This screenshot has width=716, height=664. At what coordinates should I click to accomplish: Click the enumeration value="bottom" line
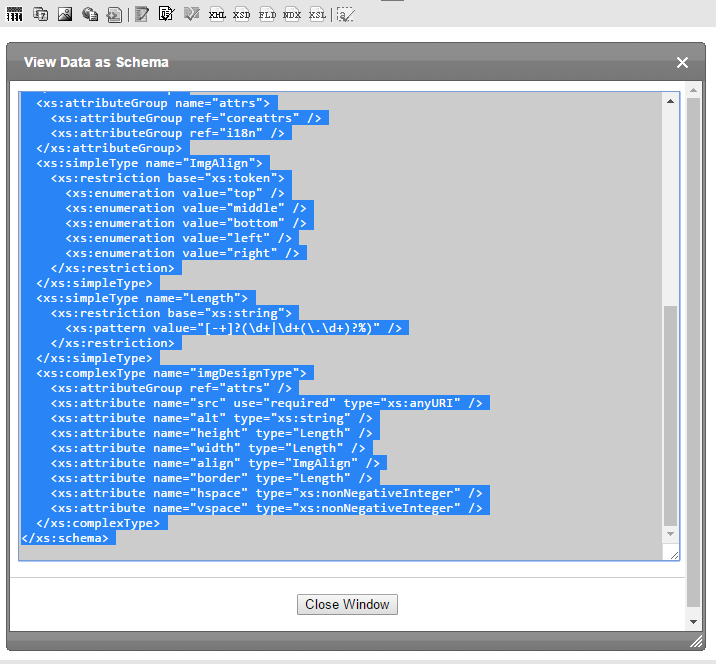(x=186, y=223)
